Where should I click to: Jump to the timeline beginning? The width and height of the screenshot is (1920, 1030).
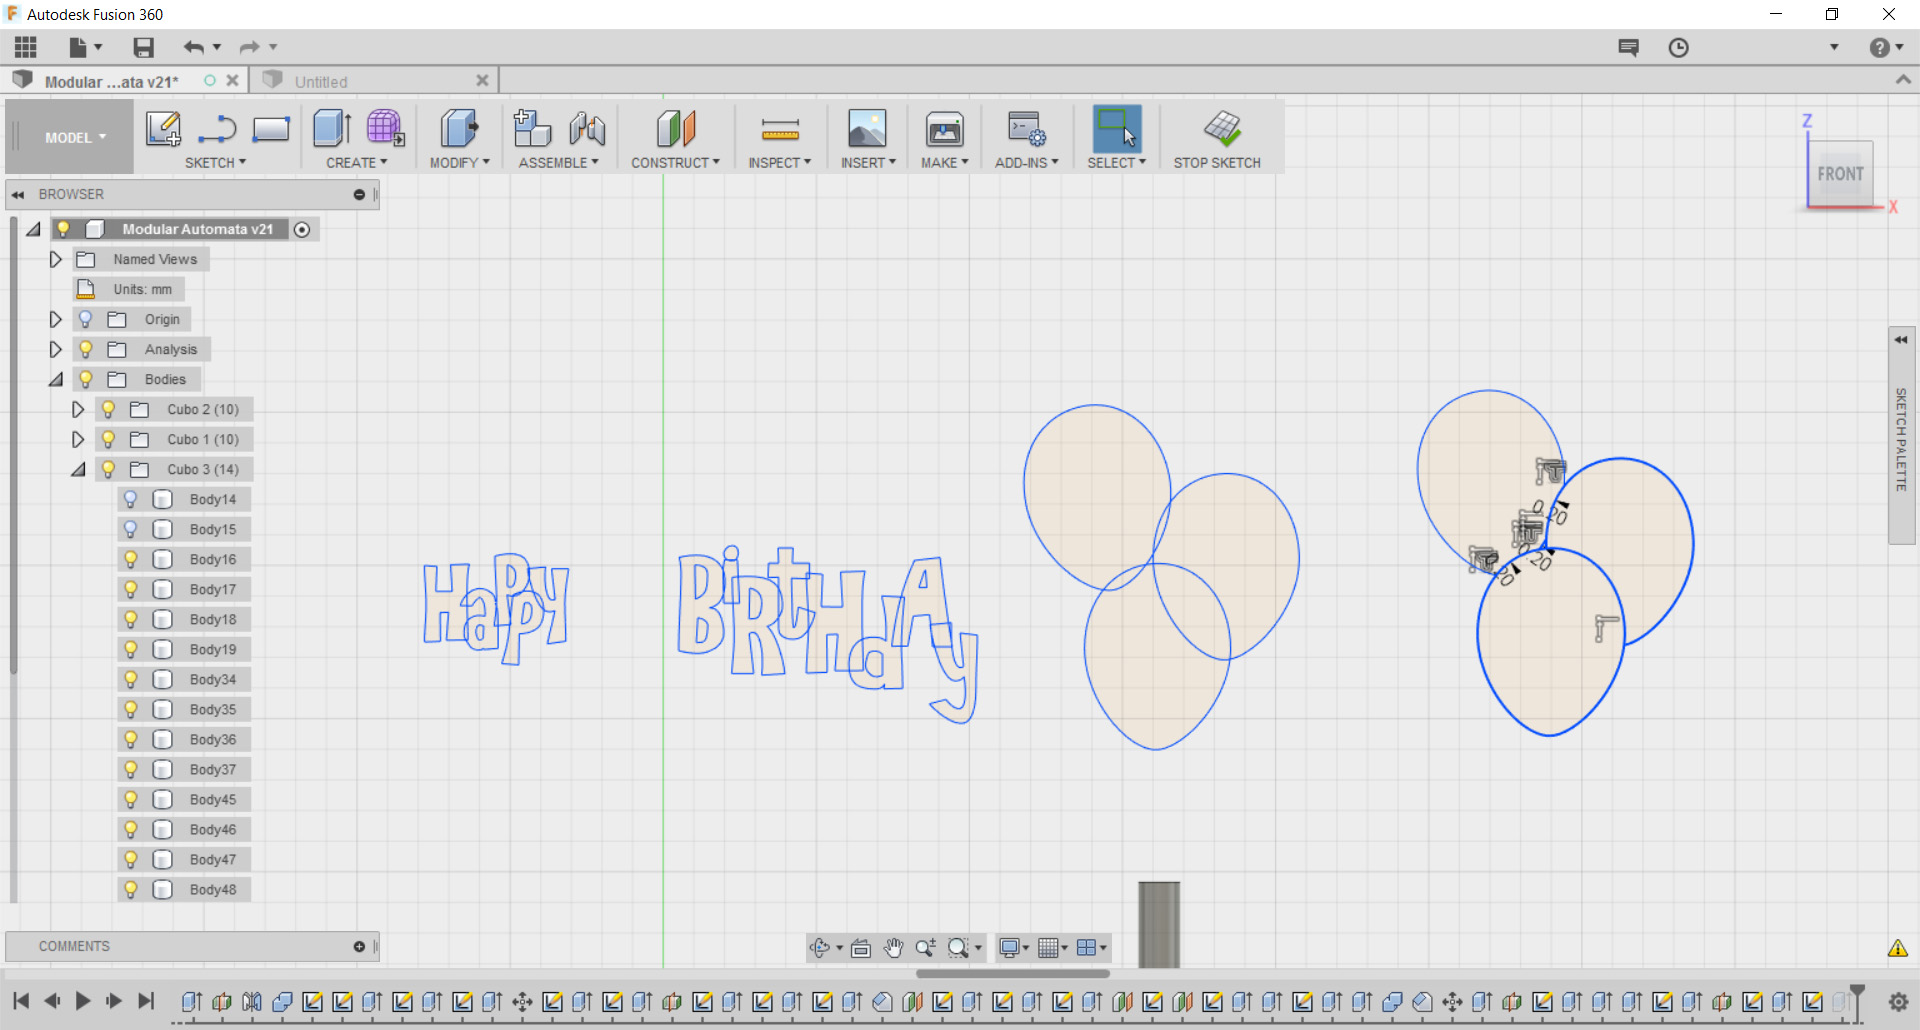click(x=21, y=1001)
